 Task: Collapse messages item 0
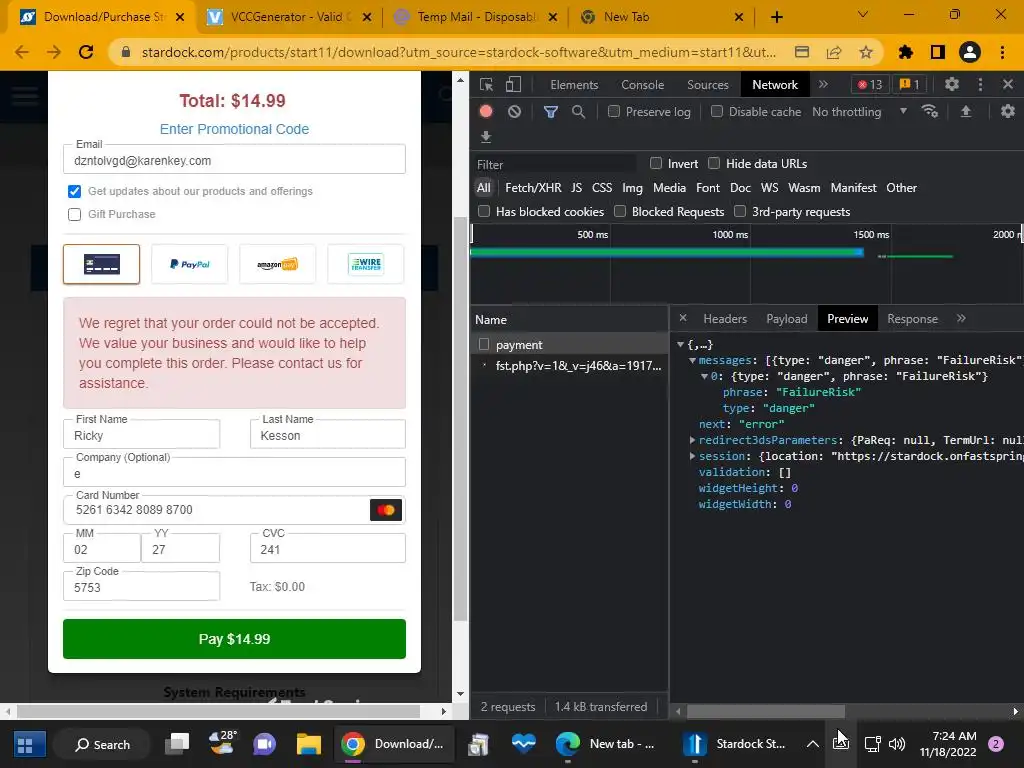click(x=705, y=376)
